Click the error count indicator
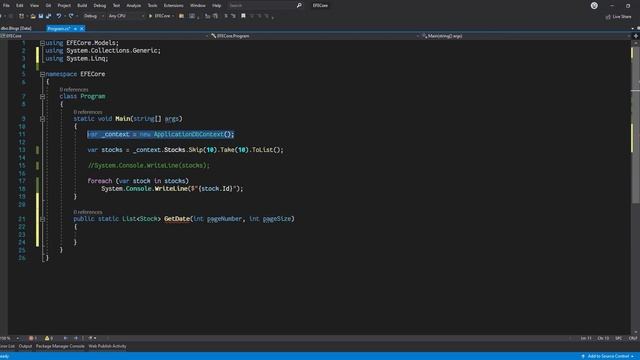640x360 pixels. tap(33, 338)
